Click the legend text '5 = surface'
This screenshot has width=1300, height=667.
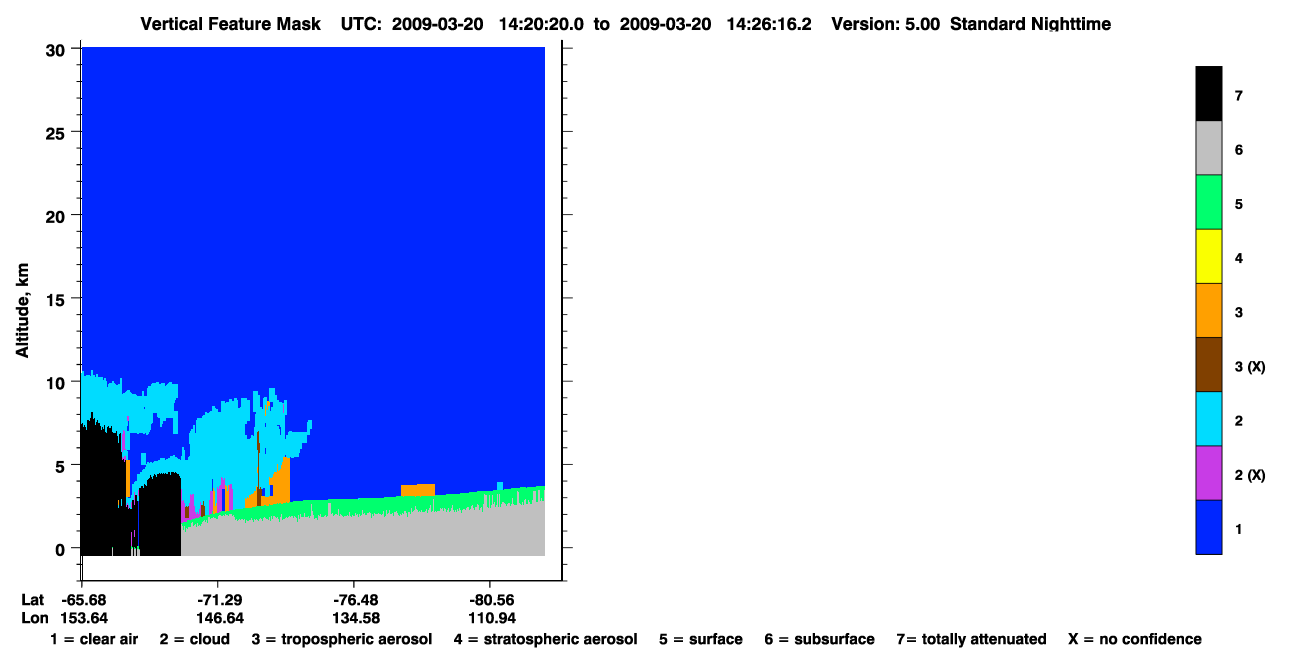click(700, 639)
